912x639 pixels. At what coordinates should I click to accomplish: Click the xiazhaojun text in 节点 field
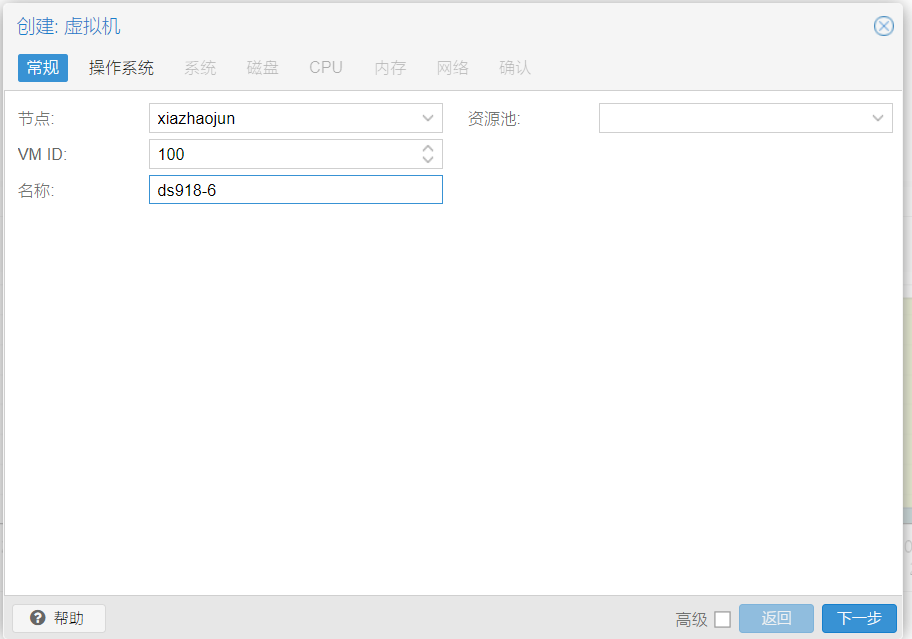click(197, 118)
